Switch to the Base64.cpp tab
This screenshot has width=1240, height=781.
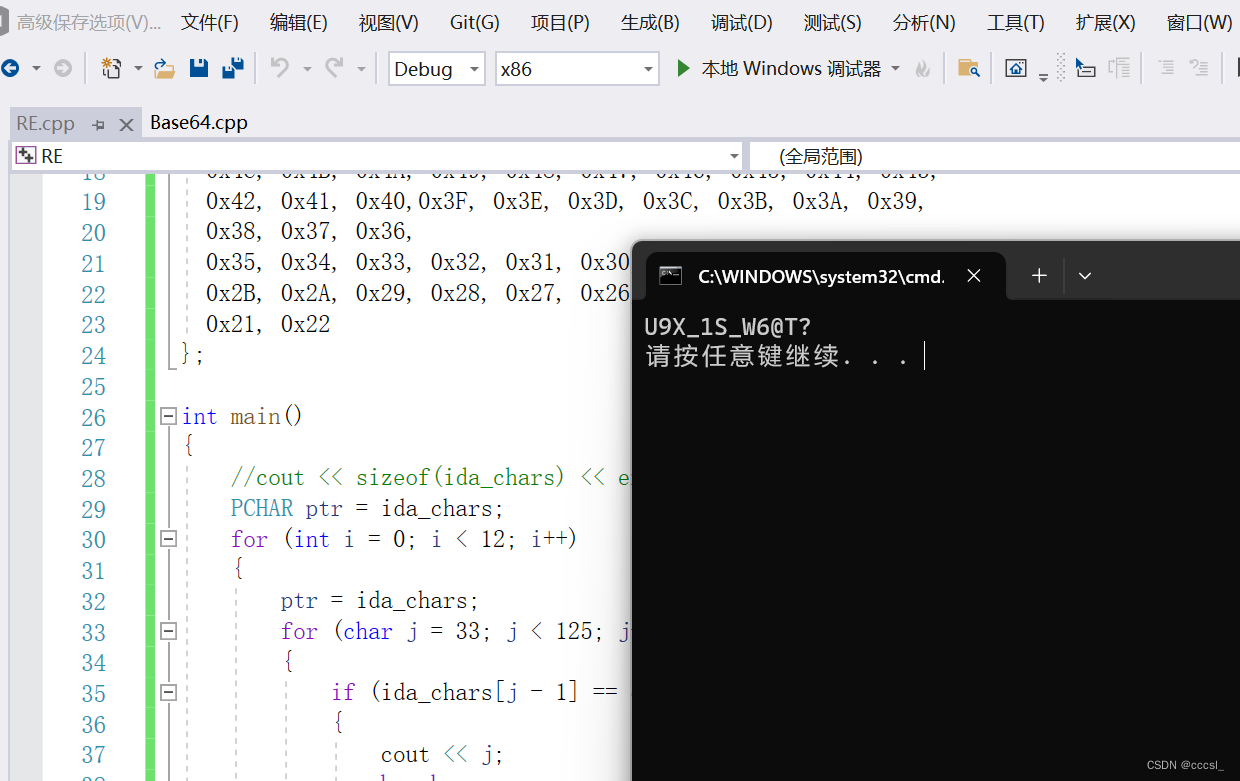(198, 123)
